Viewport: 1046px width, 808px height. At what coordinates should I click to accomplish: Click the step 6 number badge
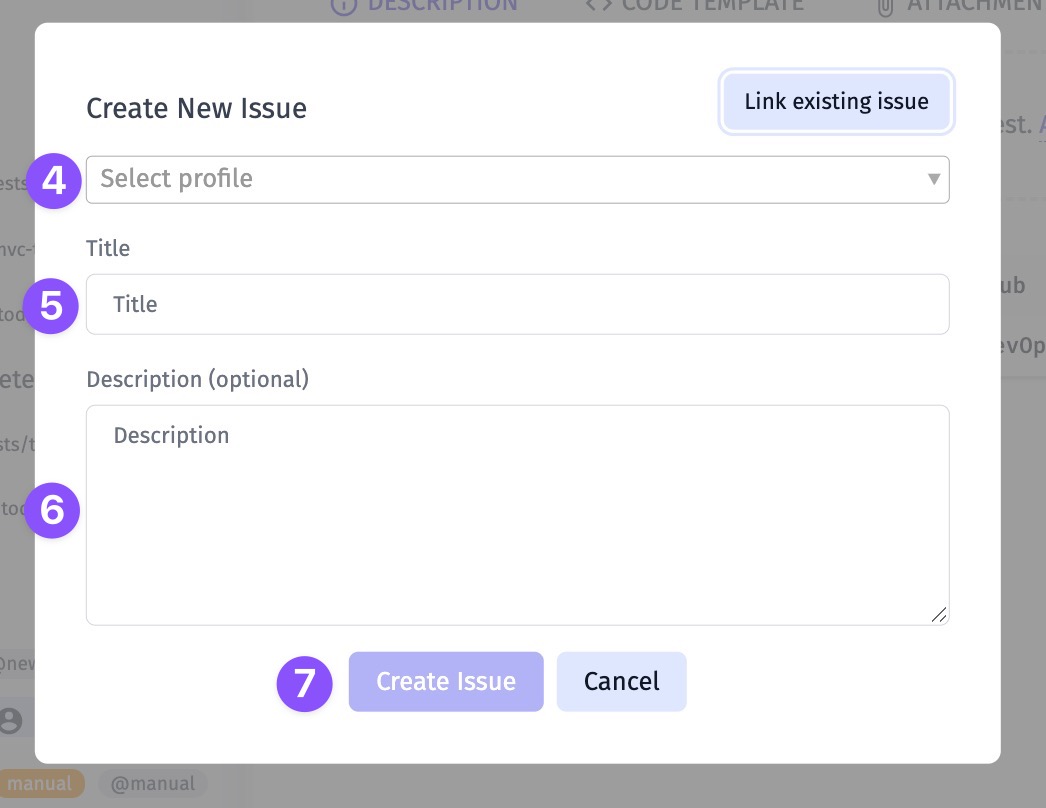tap(52, 511)
